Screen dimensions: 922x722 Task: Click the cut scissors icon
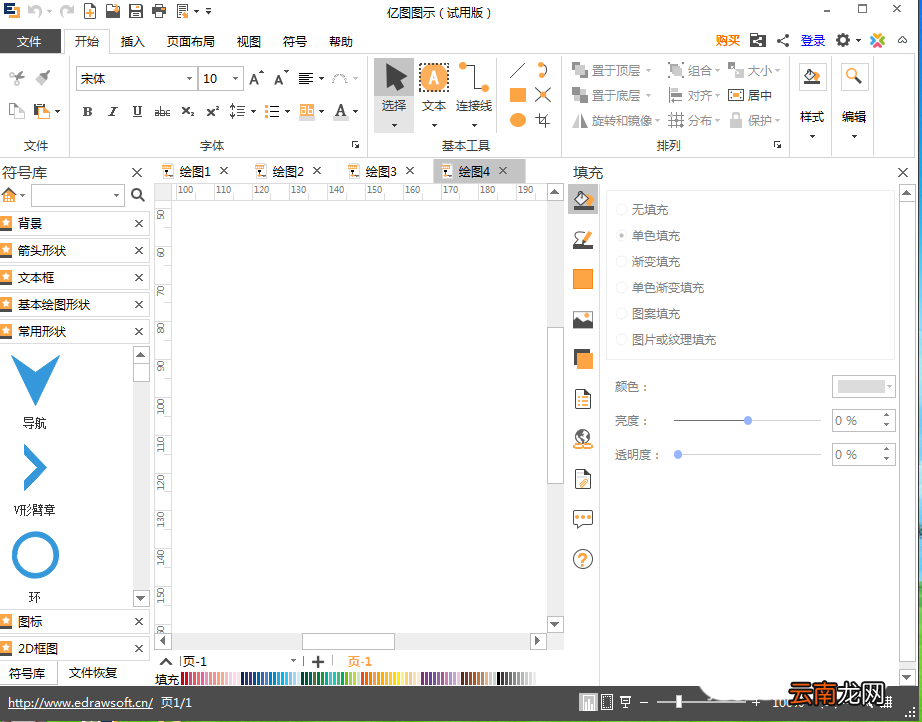coord(16,78)
